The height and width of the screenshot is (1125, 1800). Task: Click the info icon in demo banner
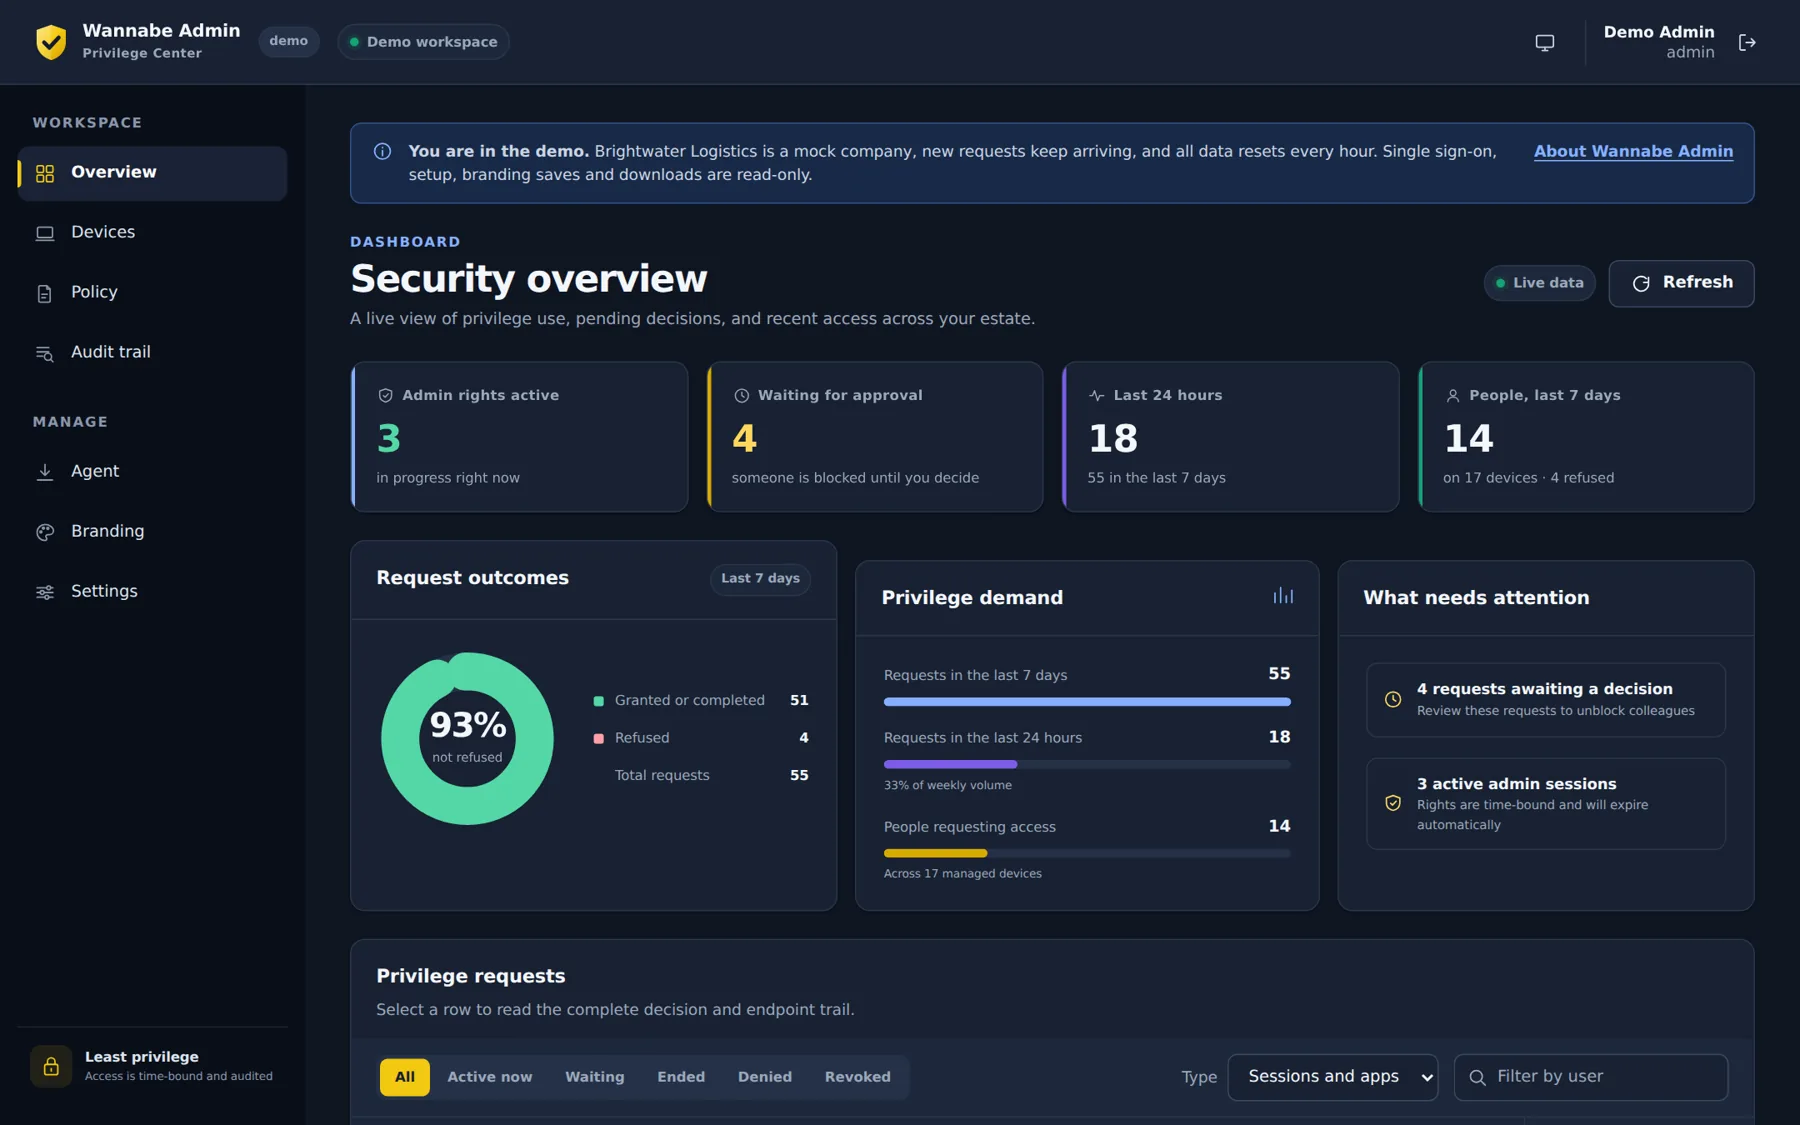pyautogui.click(x=382, y=151)
